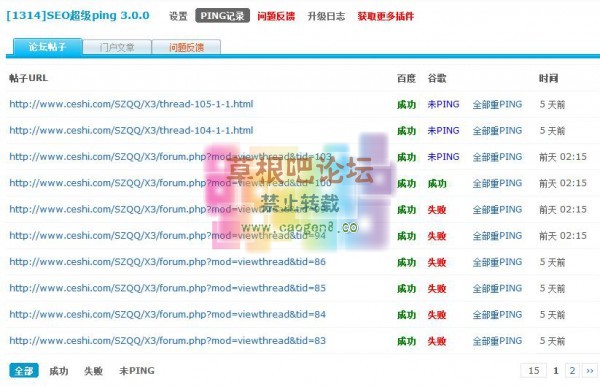Click 失败 Google status in tid=84 row
Image resolution: width=600 pixels, height=387 pixels.
click(437, 315)
